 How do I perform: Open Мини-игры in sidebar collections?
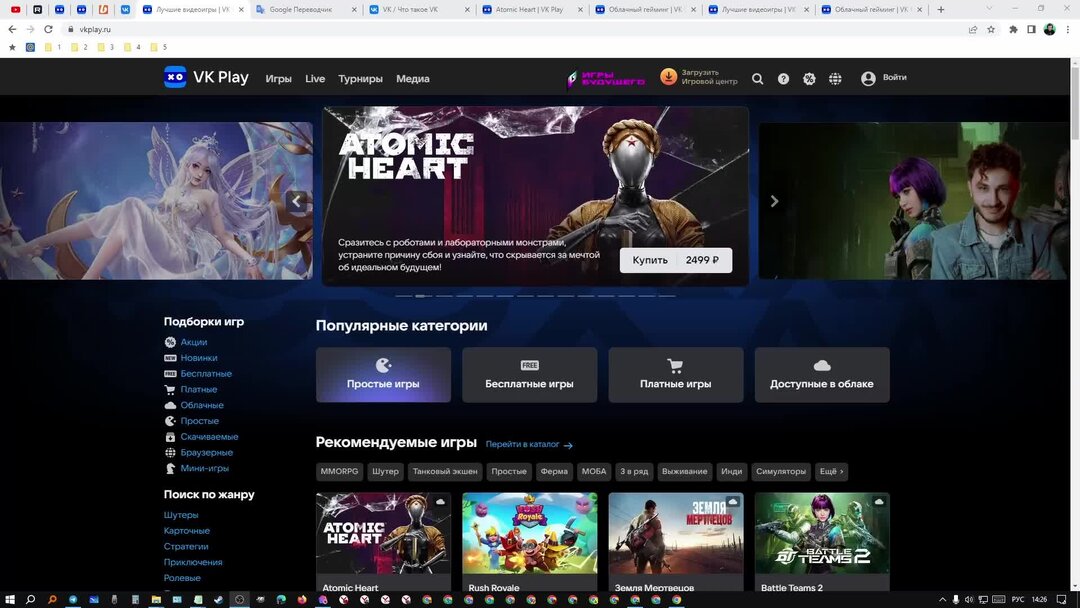coord(205,469)
